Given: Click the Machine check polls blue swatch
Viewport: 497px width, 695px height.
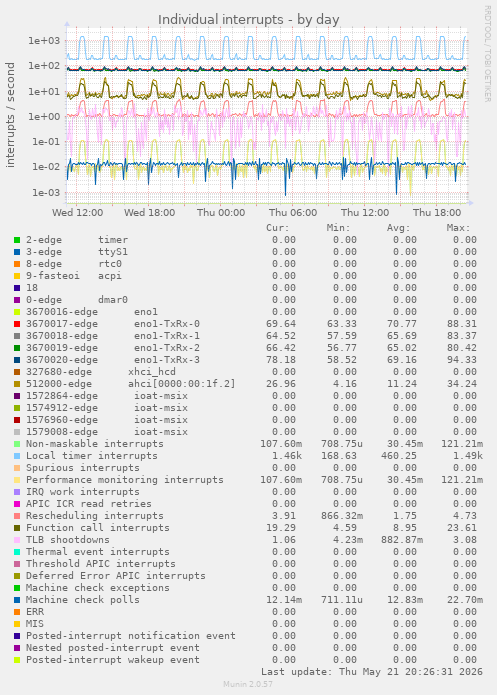Looking at the screenshot, I should coord(17,600).
